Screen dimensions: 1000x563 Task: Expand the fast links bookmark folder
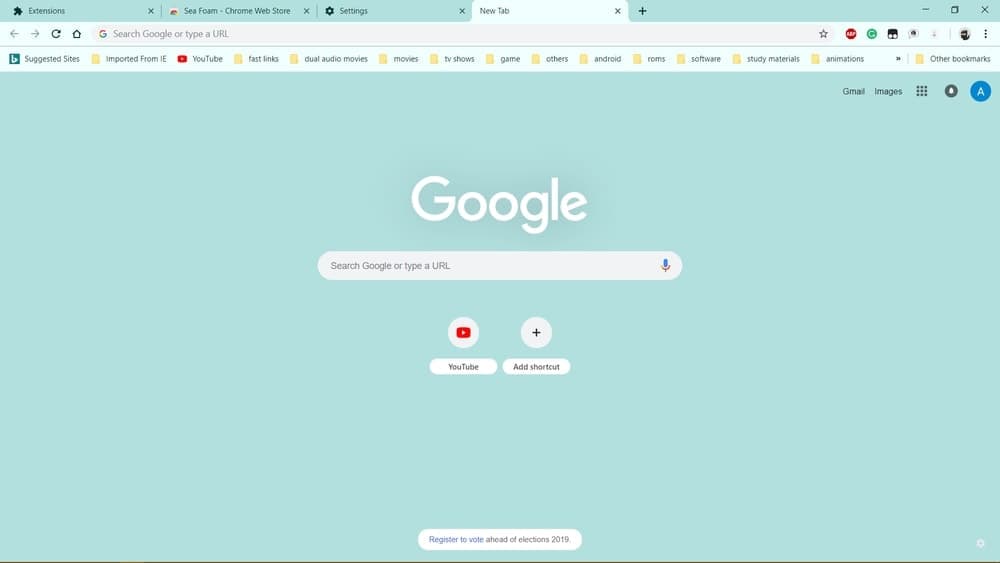tap(256, 59)
